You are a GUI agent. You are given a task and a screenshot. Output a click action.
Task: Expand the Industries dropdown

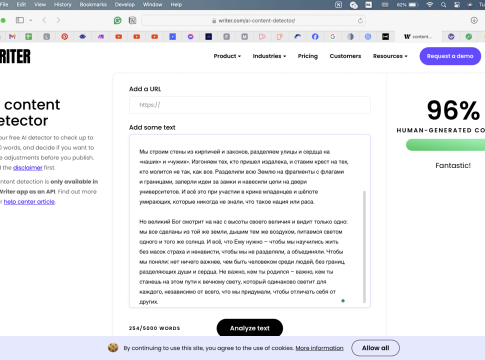[269, 56]
